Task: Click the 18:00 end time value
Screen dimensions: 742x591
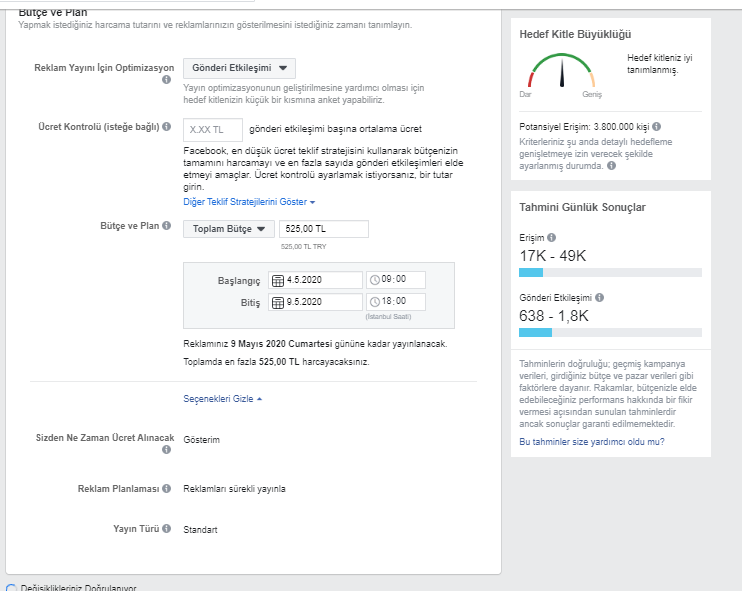Action: pyautogui.click(x=394, y=301)
